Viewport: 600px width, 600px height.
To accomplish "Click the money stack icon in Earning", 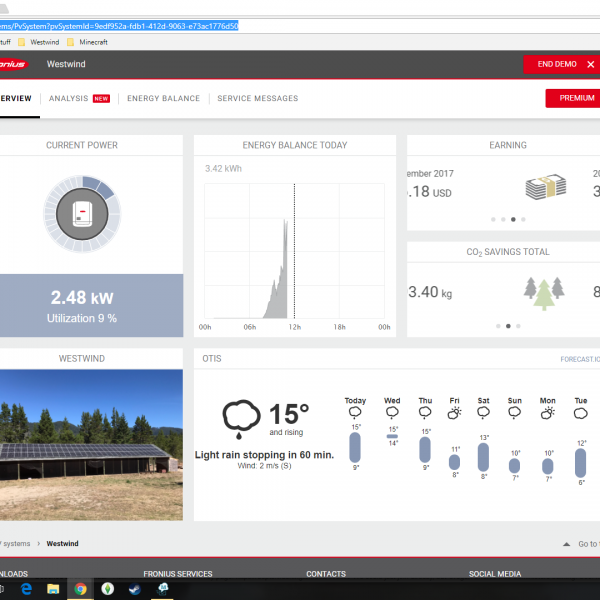I will coord(546,186).
